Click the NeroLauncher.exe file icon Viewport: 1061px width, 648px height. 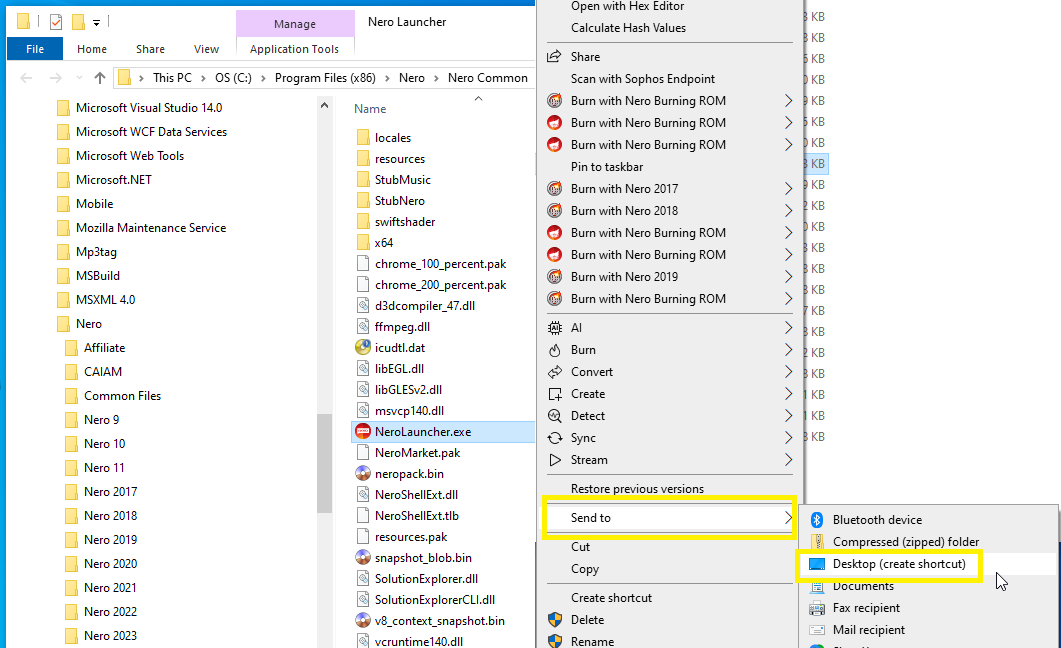pyautogui.click(x=363, y=432)
